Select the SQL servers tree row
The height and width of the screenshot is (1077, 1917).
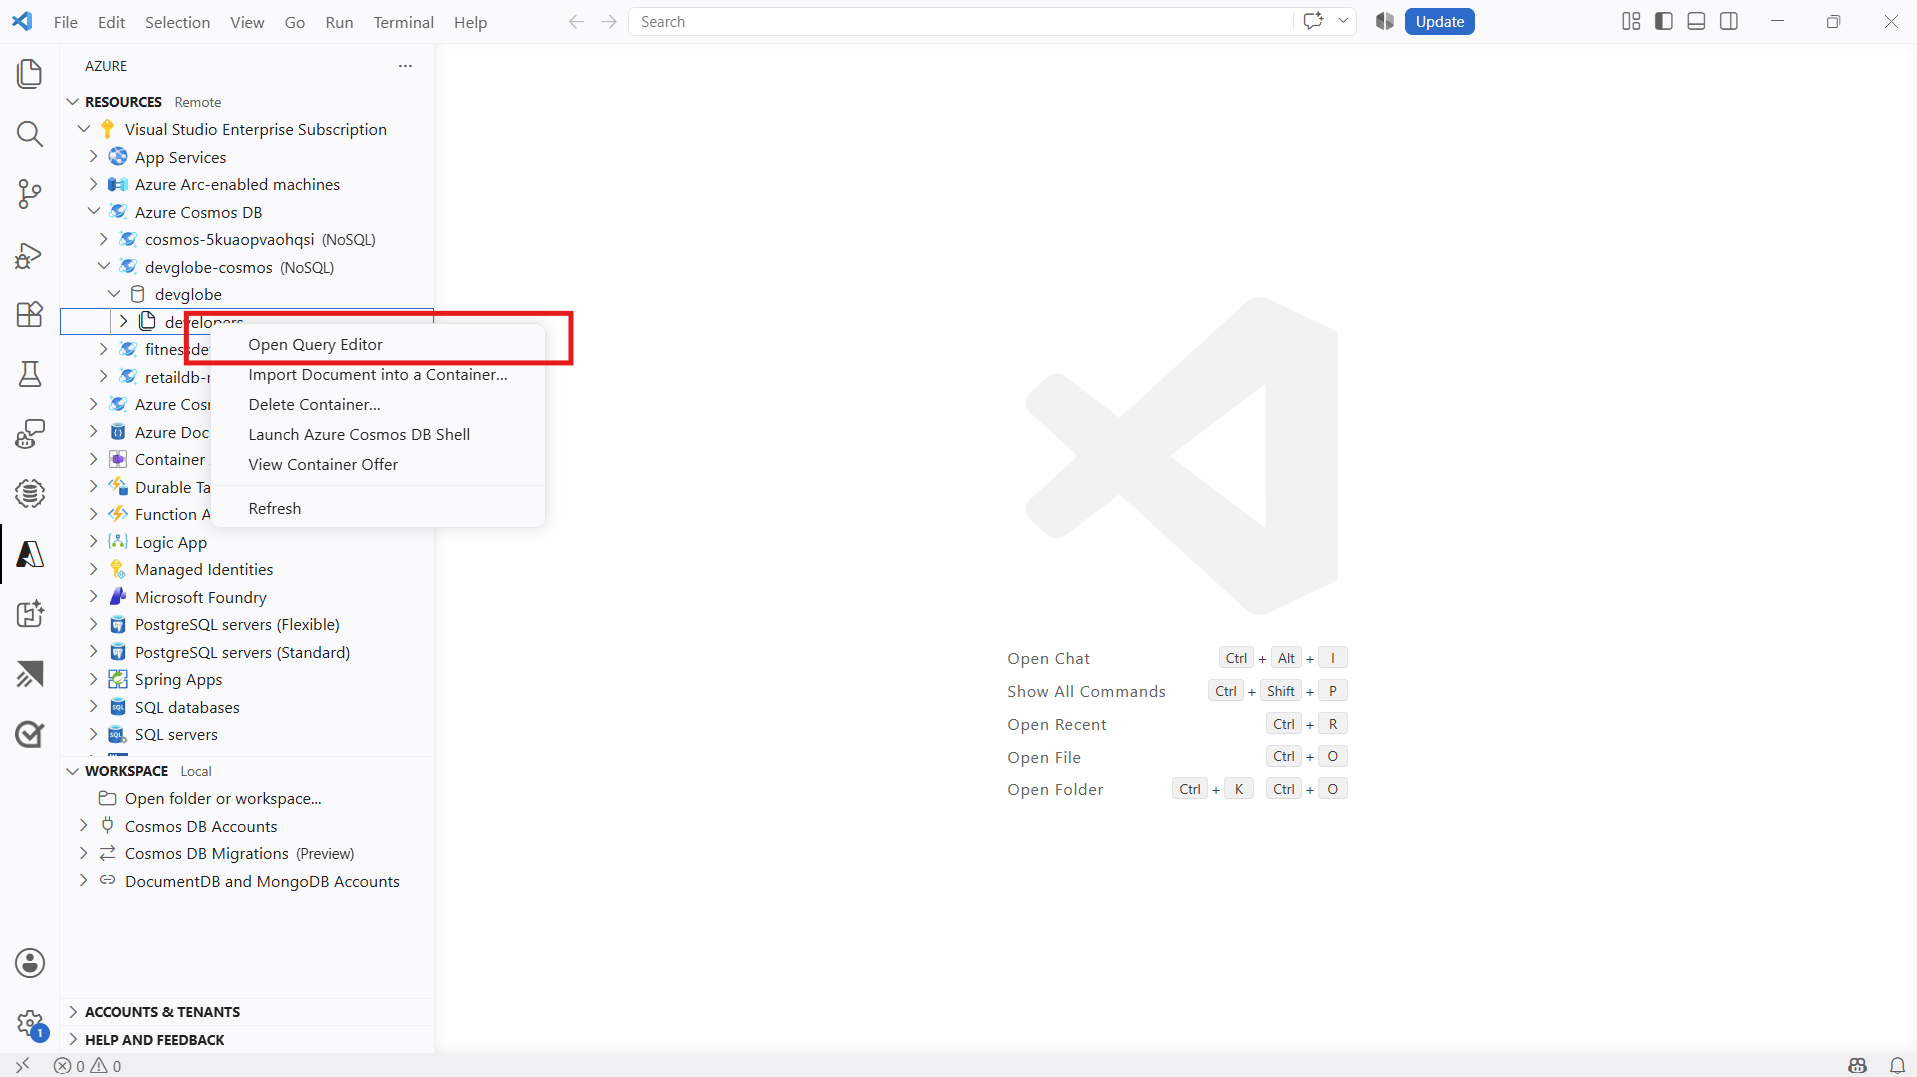click(247, 735)
